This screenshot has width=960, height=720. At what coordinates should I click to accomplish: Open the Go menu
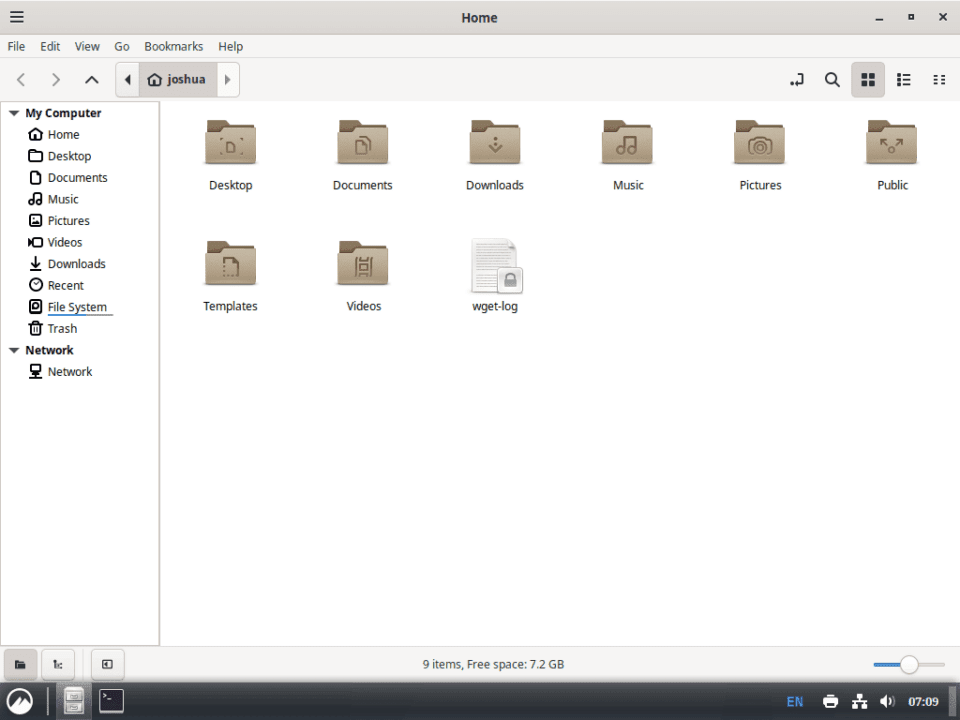[122, 46]
